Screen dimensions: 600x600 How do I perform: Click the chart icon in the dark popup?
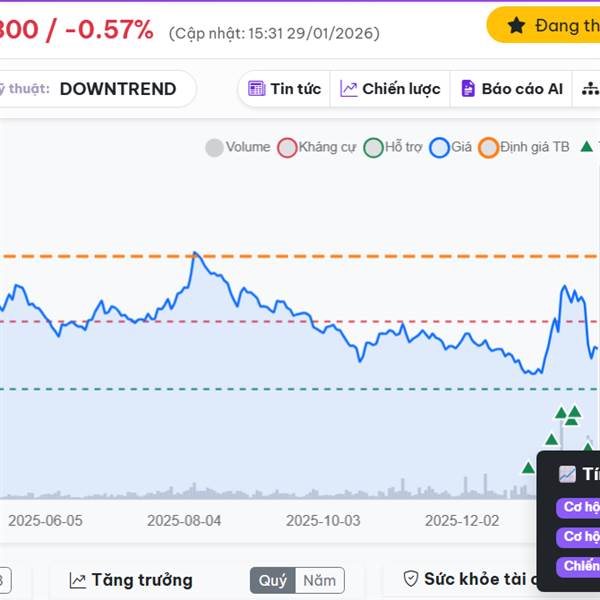[x=567, y=474]
